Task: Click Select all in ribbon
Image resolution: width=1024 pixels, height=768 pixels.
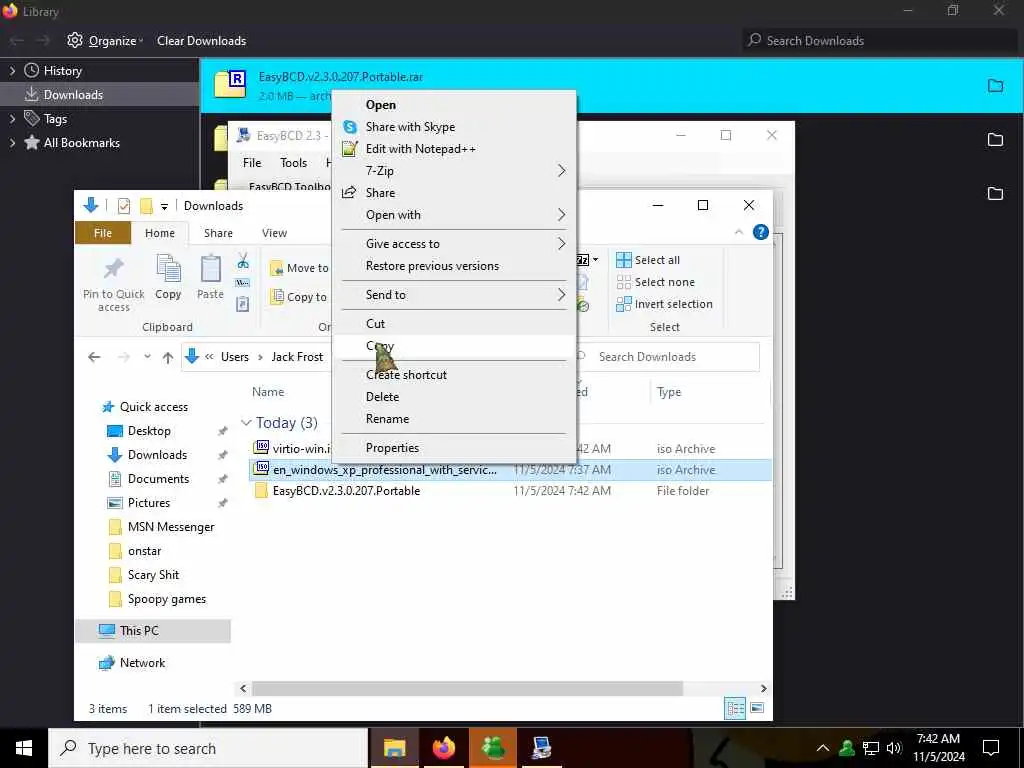Action: tap(648, 260)
